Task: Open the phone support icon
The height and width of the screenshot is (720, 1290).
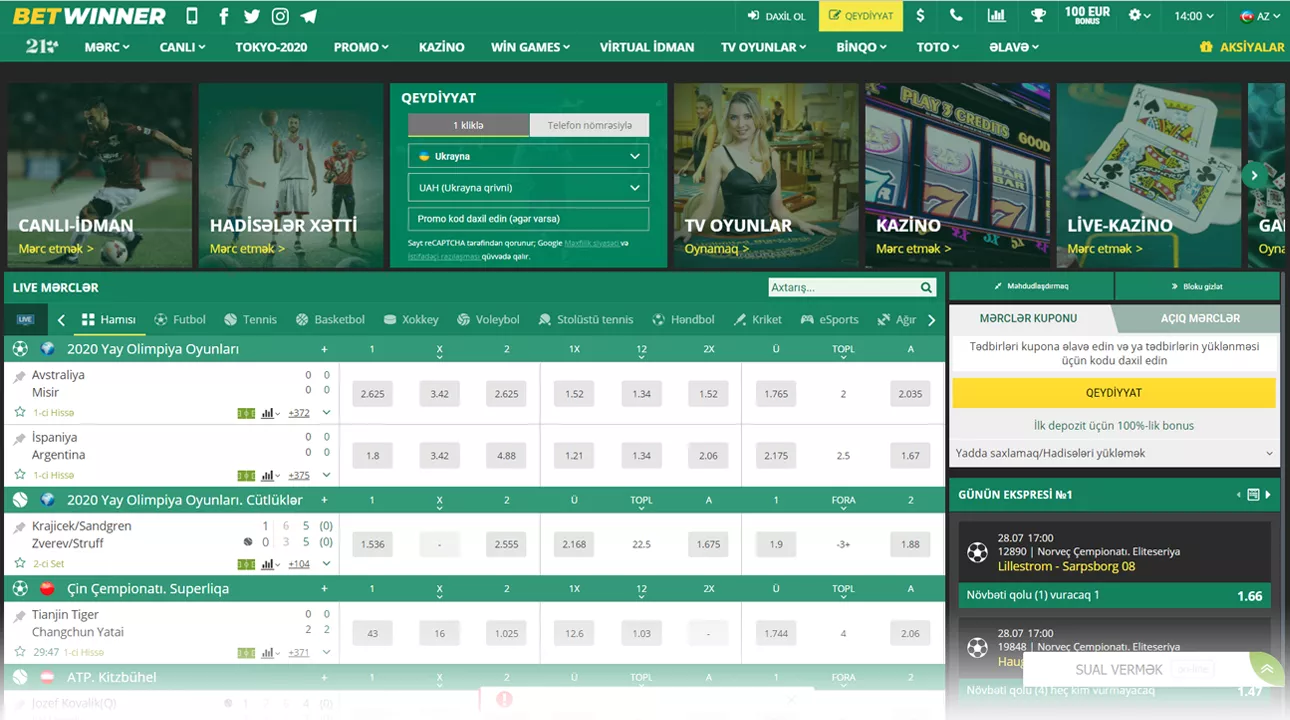Action: coord(956,16)
